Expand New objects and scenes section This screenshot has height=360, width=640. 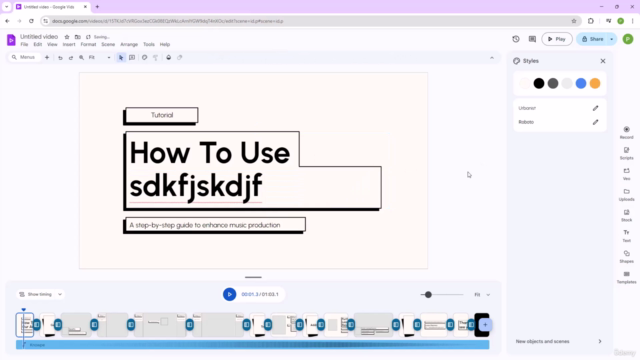[x=558, y=341]
